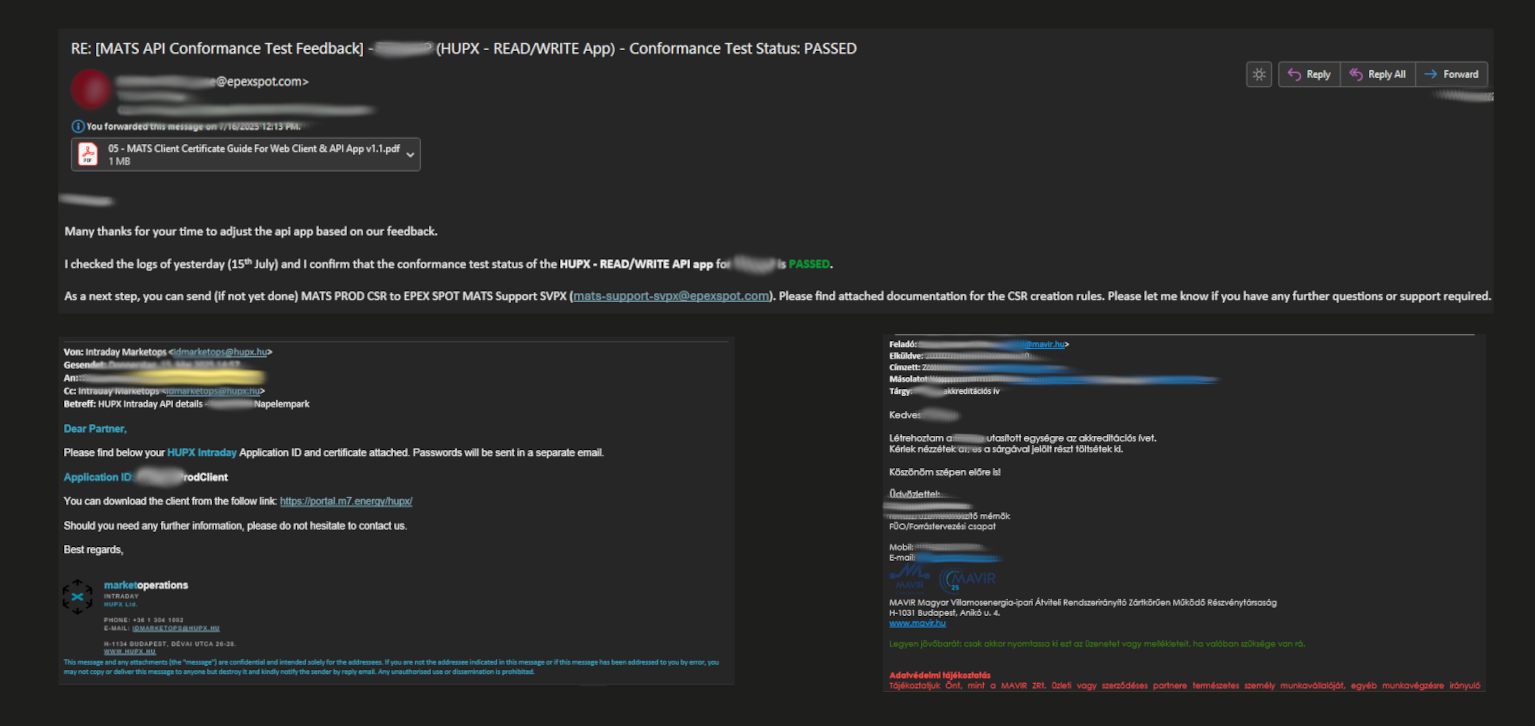Click the @mavir.hu sender address link
This screenshot has width=1535, height=726.
1046,344
